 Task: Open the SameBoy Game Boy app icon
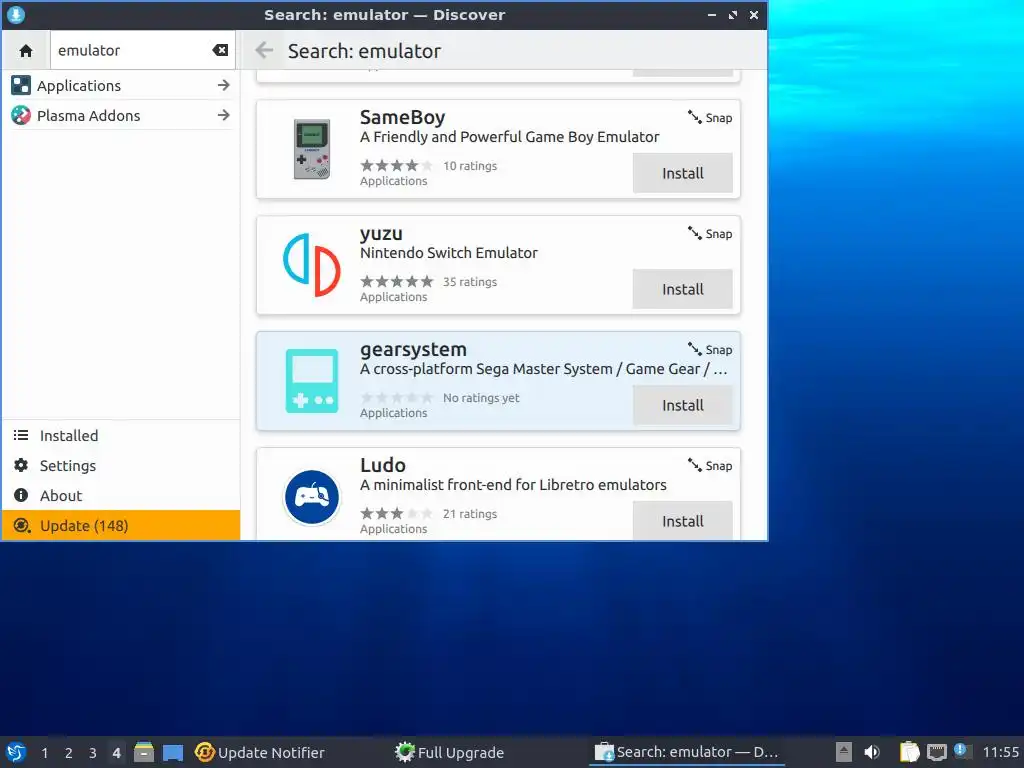coord(312,149)
